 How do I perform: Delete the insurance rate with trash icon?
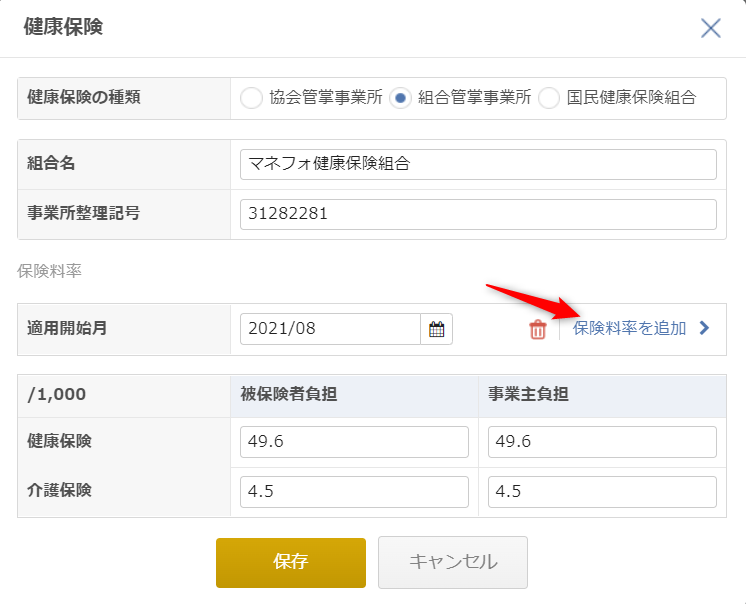538,329
